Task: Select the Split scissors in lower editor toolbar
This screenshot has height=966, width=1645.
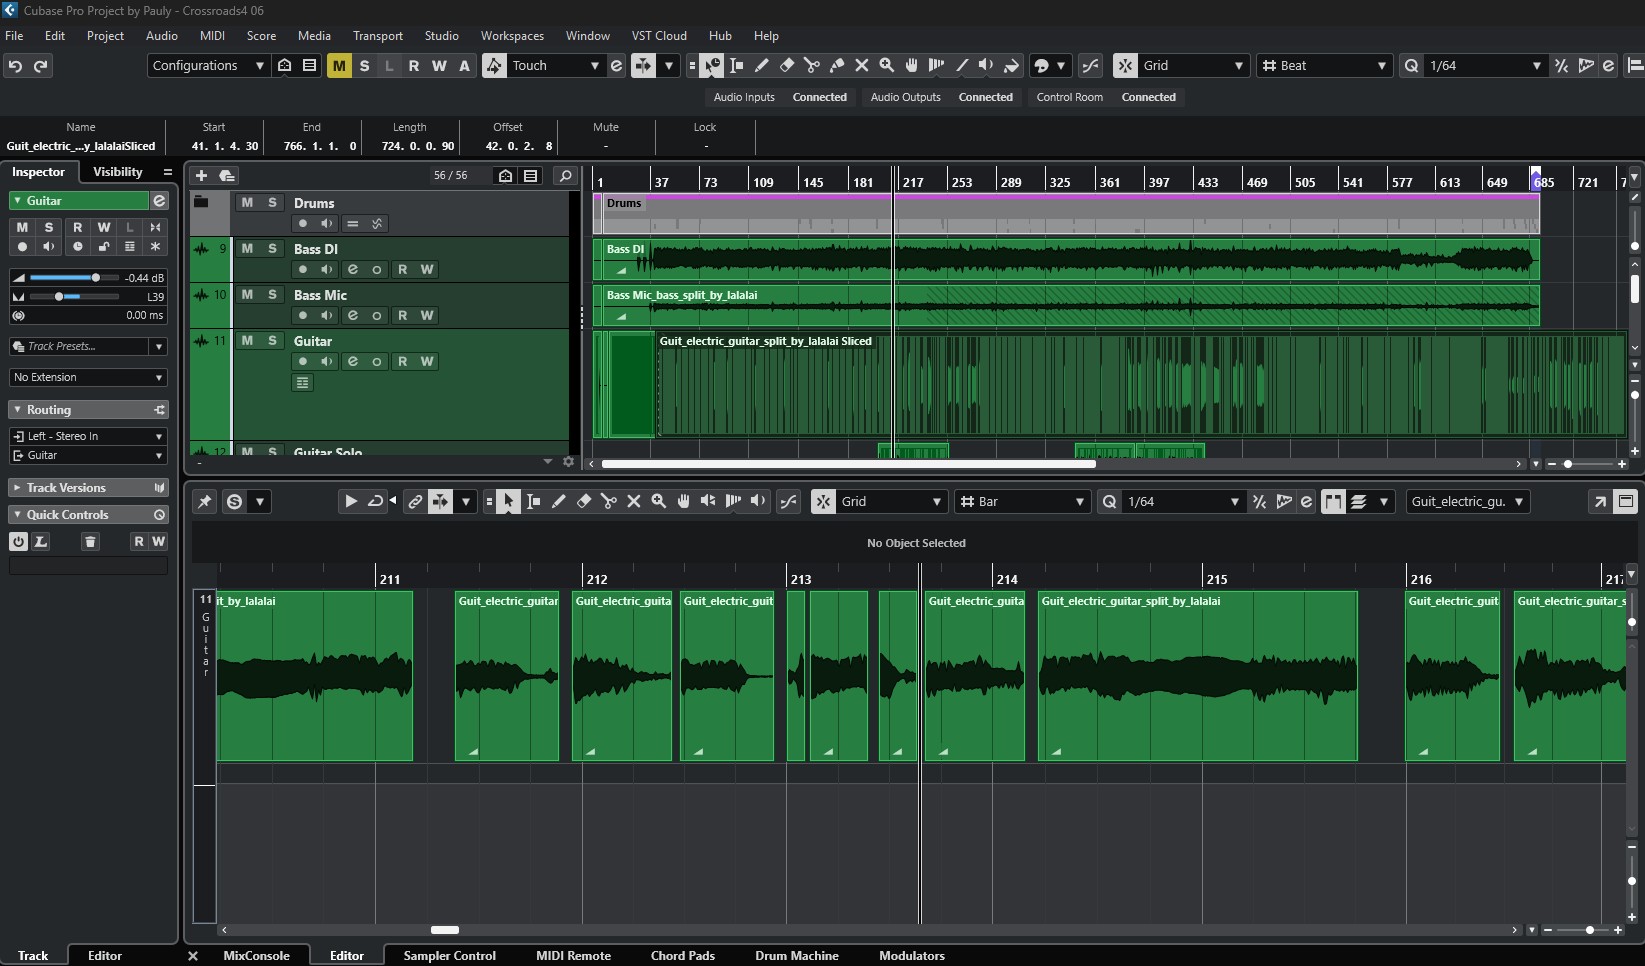Action: click(x=609, y=501)
